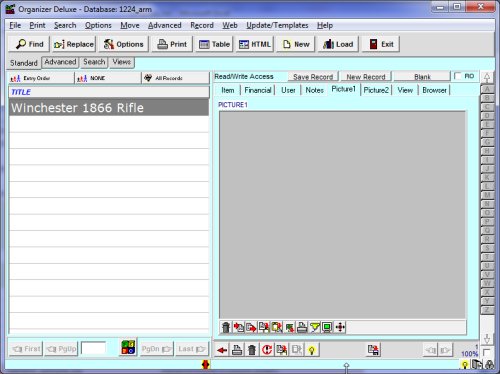This screenshot has height=374, width=500.
Task: Click the red four-way move arrows icon
Action: [340, 327]
